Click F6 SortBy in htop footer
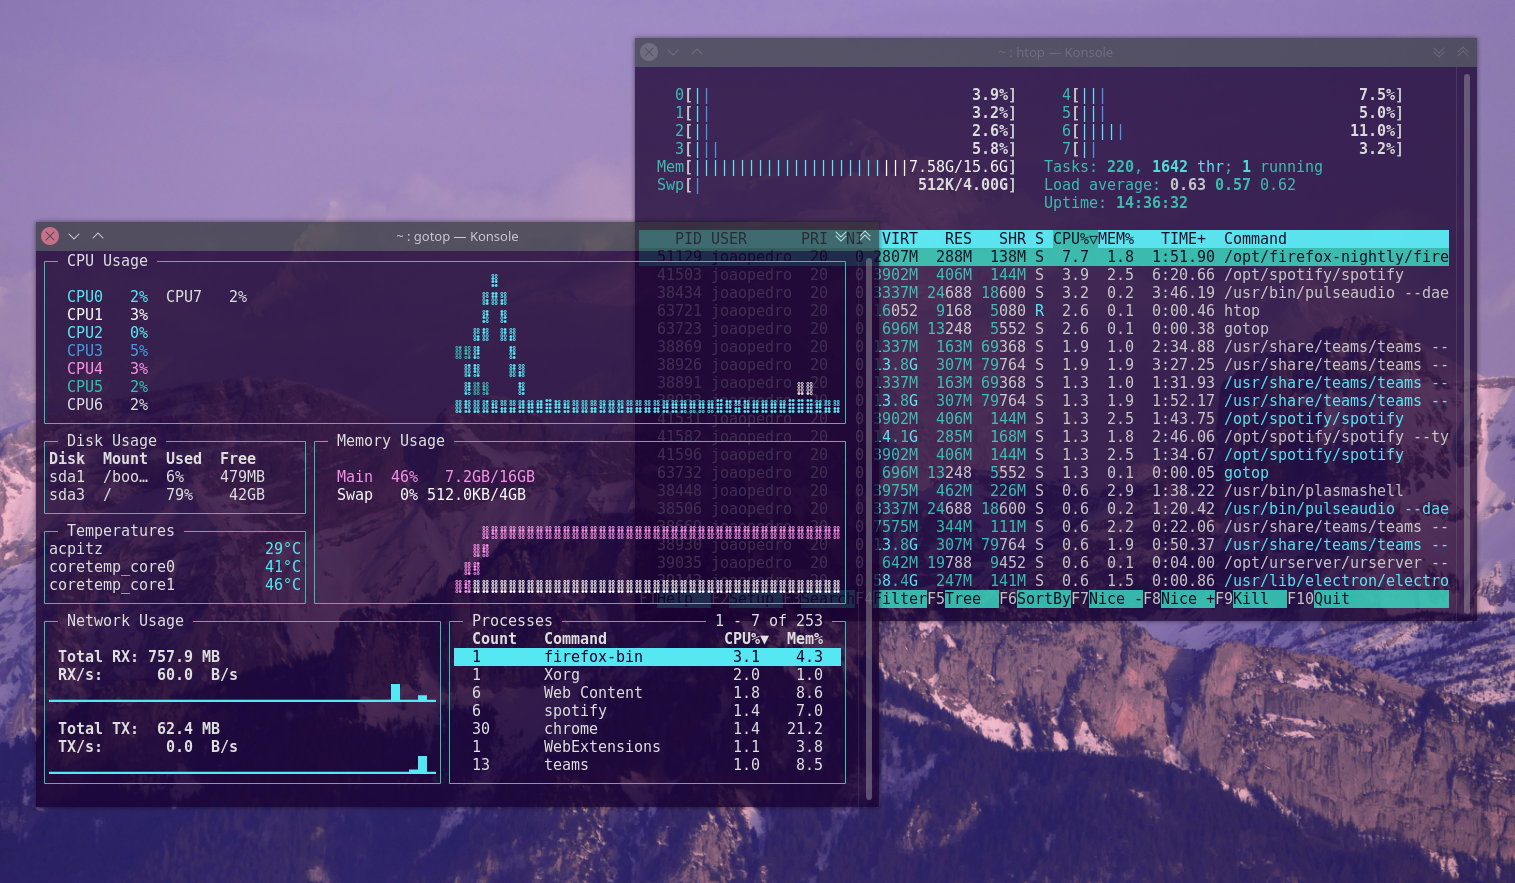The width and height of the screenshot is (1515, 883). click(x=1035, y=599)
